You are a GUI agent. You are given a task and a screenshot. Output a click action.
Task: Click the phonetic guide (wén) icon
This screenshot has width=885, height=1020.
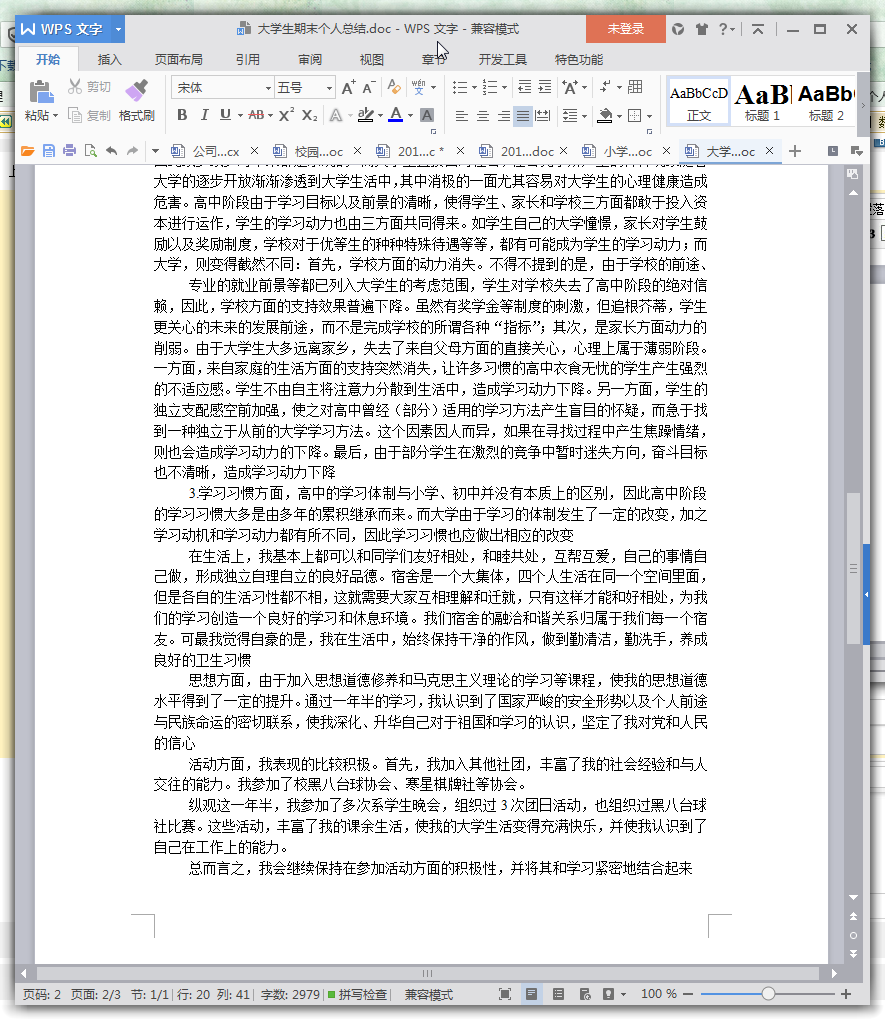tap(418, 87)
